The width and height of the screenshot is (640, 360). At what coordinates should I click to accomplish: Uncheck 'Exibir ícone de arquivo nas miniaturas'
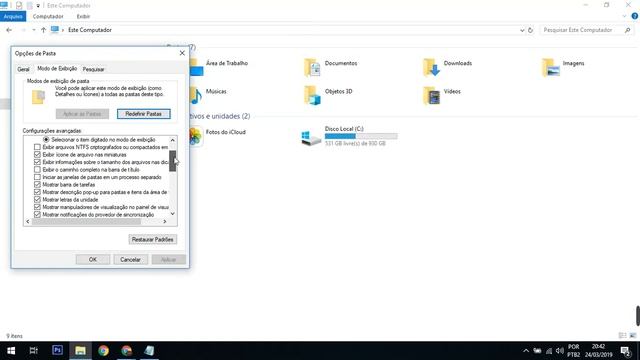pyautogui.click(x=37, y=155)
